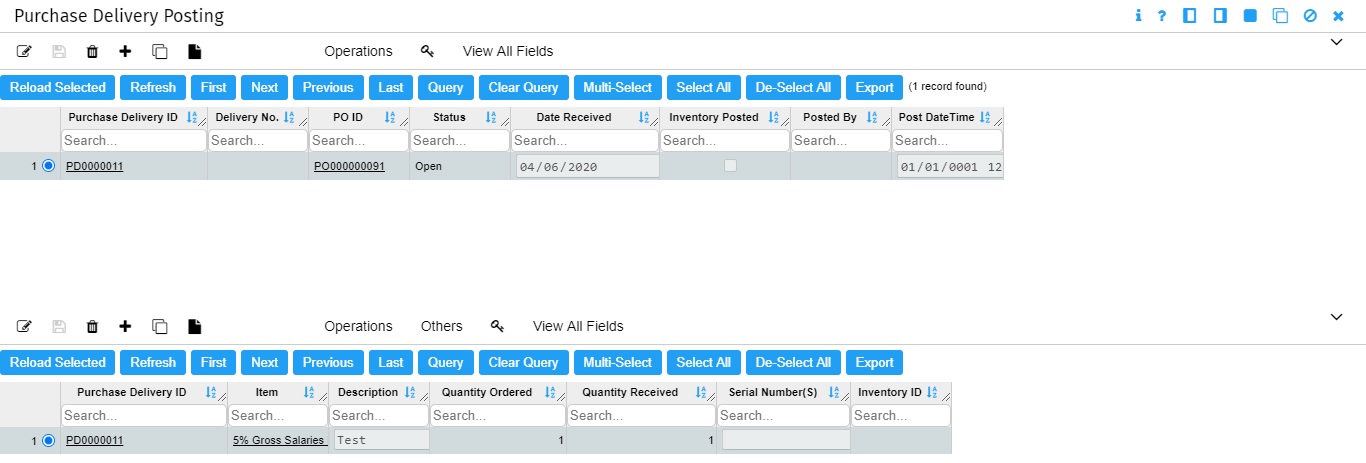Open the Others menu
This screenshot has height=463, width=1366.
442,326
